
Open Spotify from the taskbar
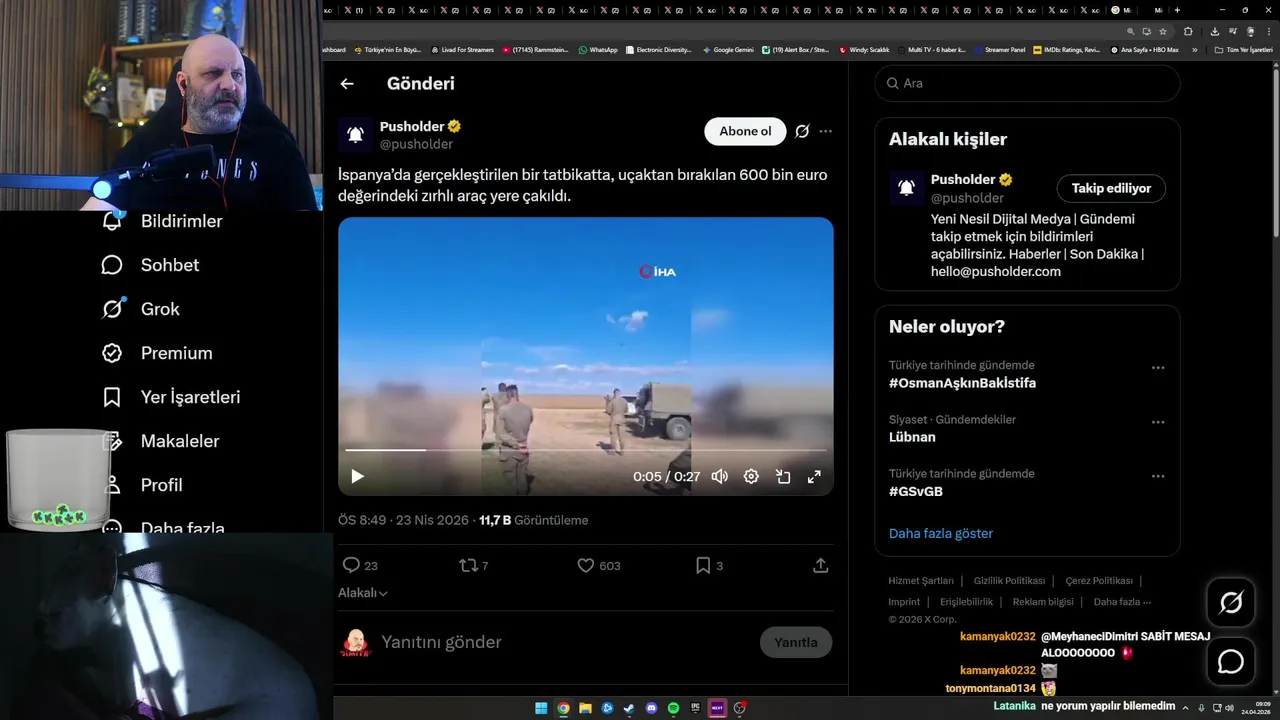click(x=673, y=708)
